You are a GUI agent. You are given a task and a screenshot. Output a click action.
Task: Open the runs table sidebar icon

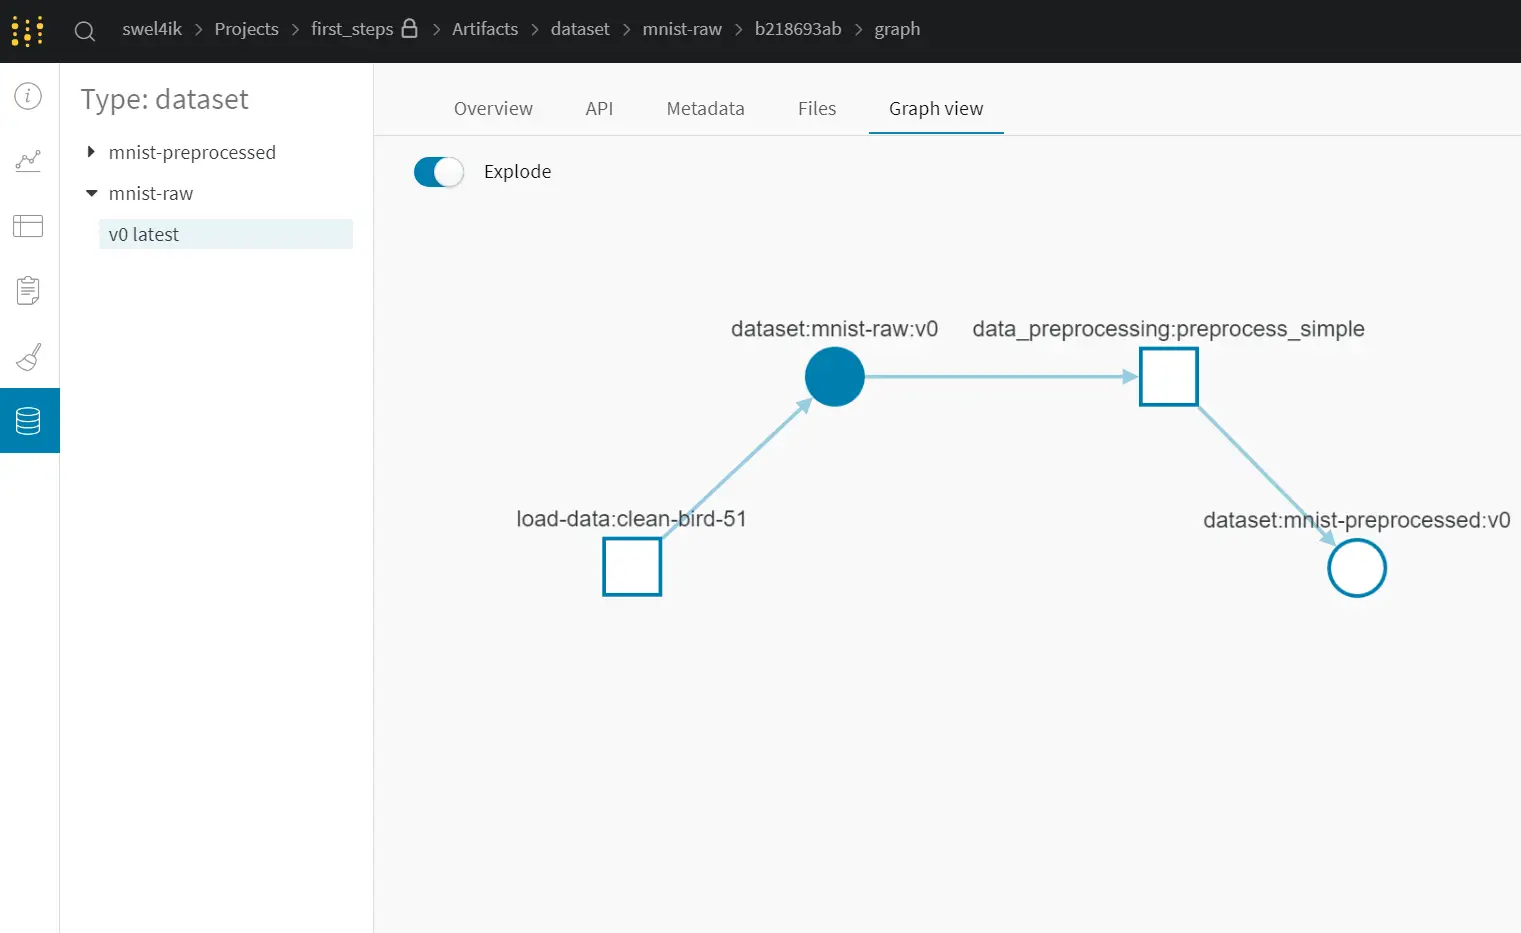point(28,226)
